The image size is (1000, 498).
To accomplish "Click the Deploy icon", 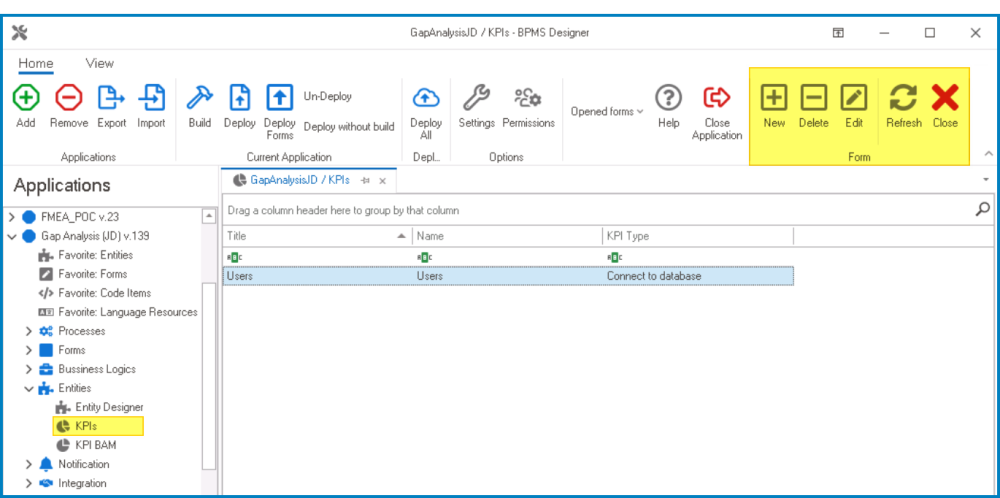I will pos(239,98).
